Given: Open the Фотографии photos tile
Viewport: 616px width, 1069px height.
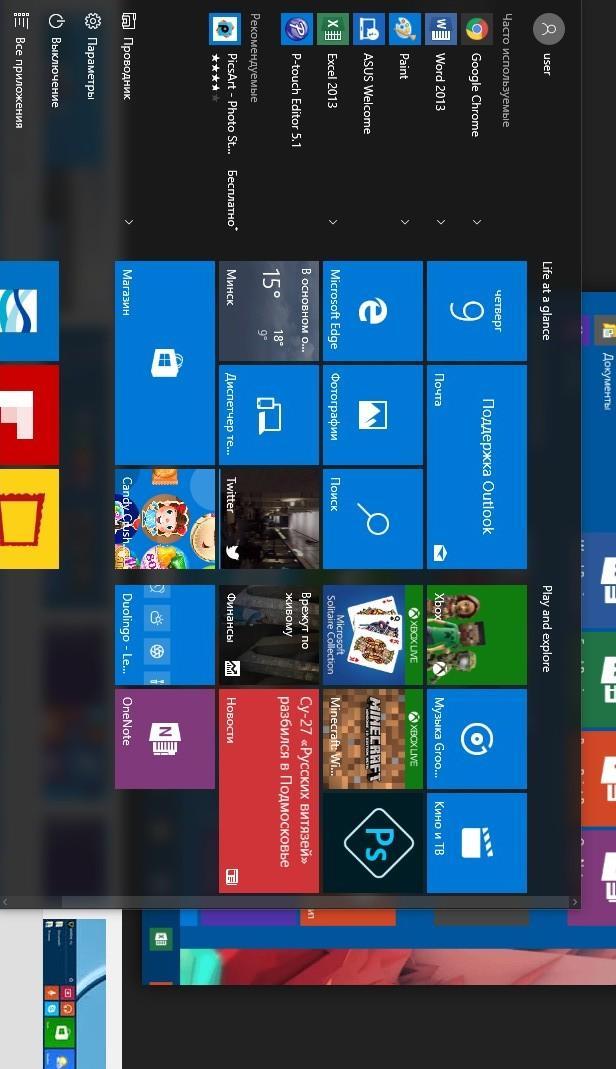Looking at the screenshot, I should pyautogui.click(x=372, y=415).
